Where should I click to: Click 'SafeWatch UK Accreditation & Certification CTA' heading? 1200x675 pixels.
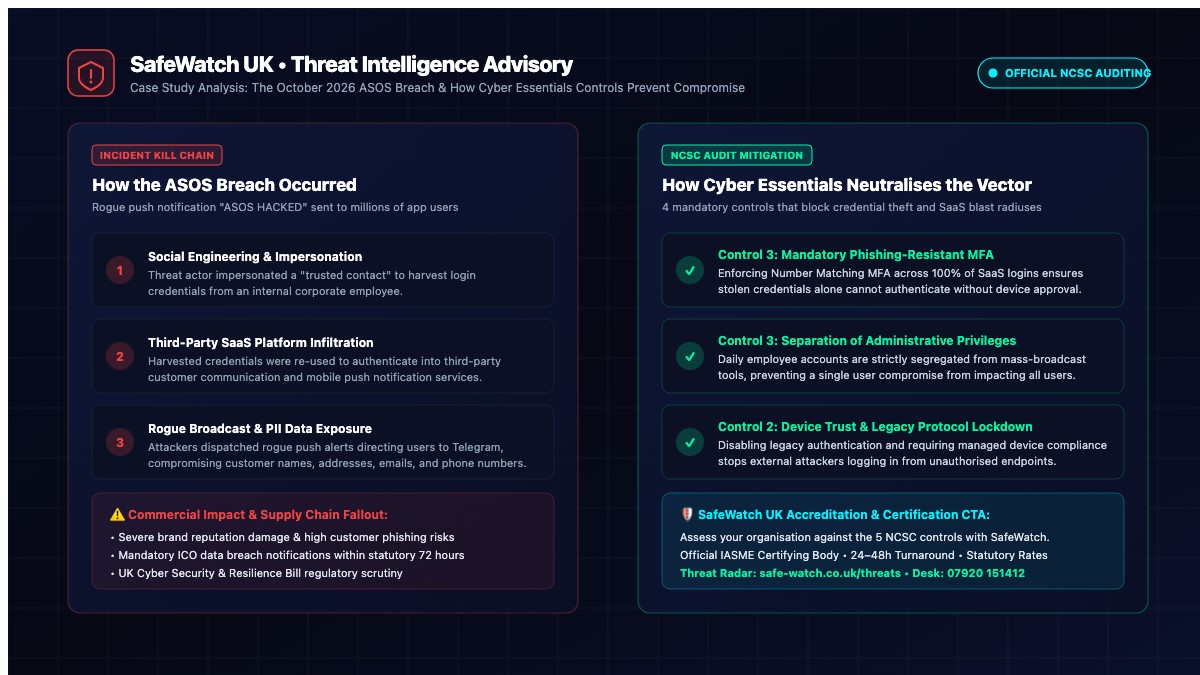pos(843,514)
